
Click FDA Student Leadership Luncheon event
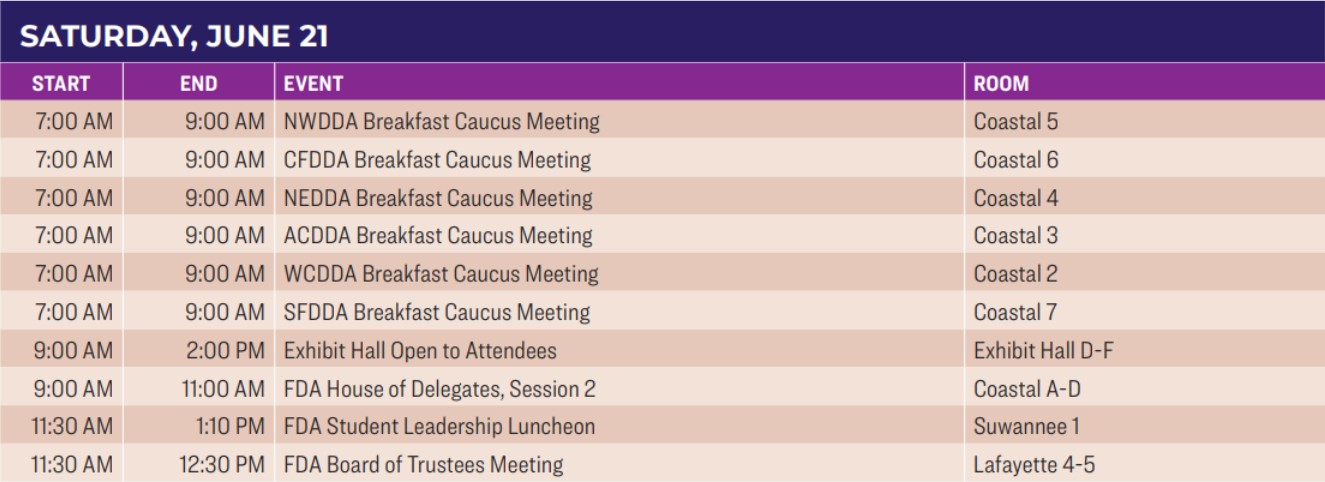click(439, 427)
